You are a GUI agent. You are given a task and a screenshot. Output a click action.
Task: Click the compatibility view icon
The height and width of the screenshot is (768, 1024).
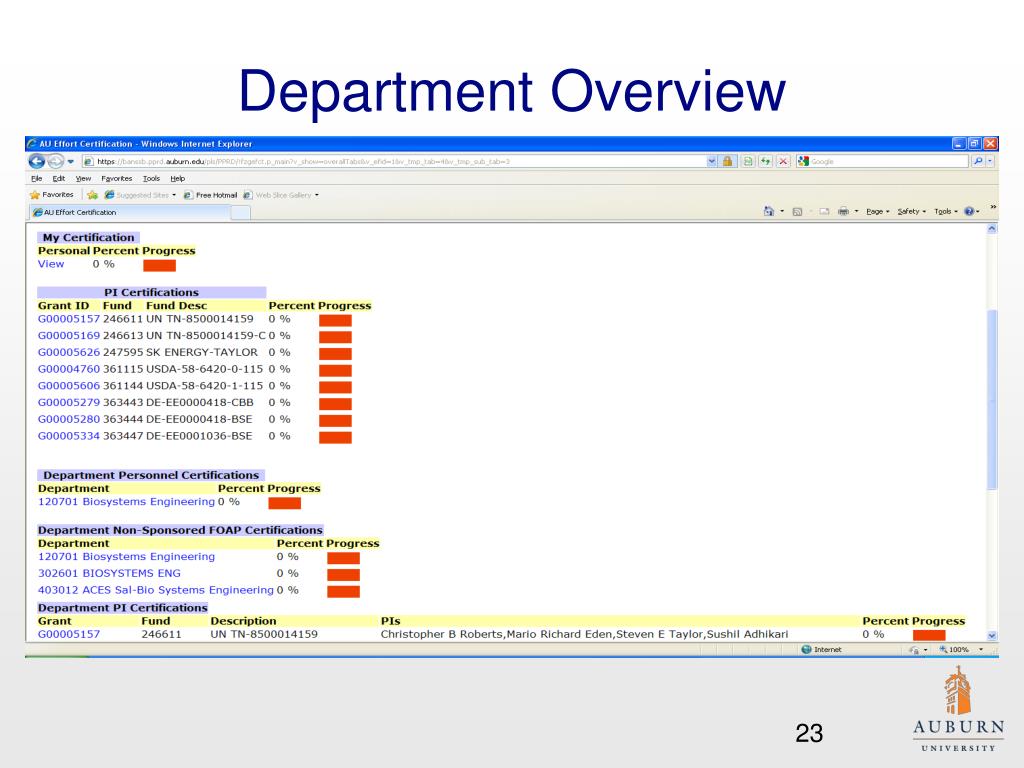pos(748,161)
